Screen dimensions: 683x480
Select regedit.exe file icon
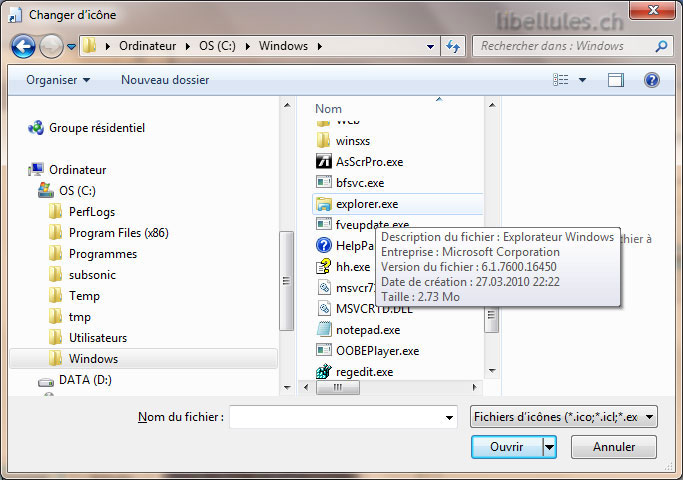click(324, 371)
